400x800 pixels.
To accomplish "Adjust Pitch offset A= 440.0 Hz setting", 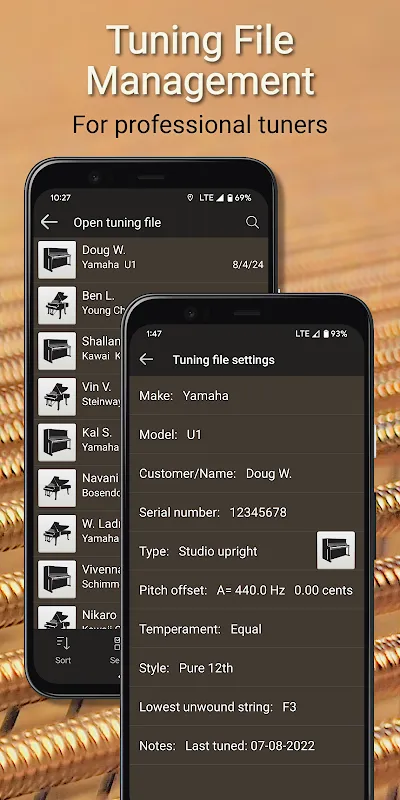I will click(246, 590).
